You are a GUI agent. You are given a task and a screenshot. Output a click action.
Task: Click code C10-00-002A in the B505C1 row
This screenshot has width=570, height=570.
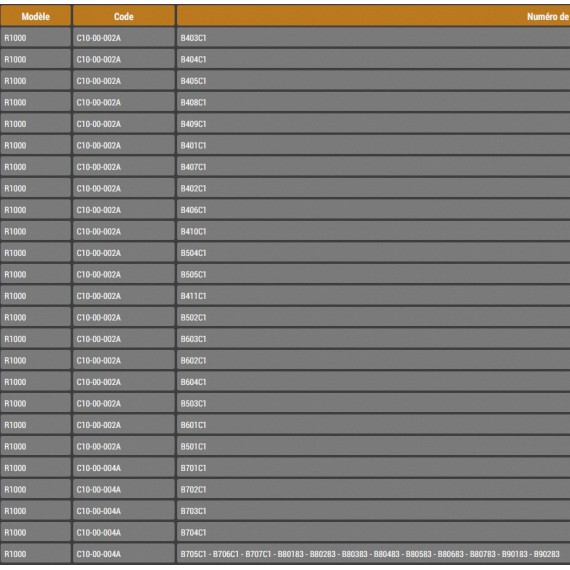coord(99,274)
